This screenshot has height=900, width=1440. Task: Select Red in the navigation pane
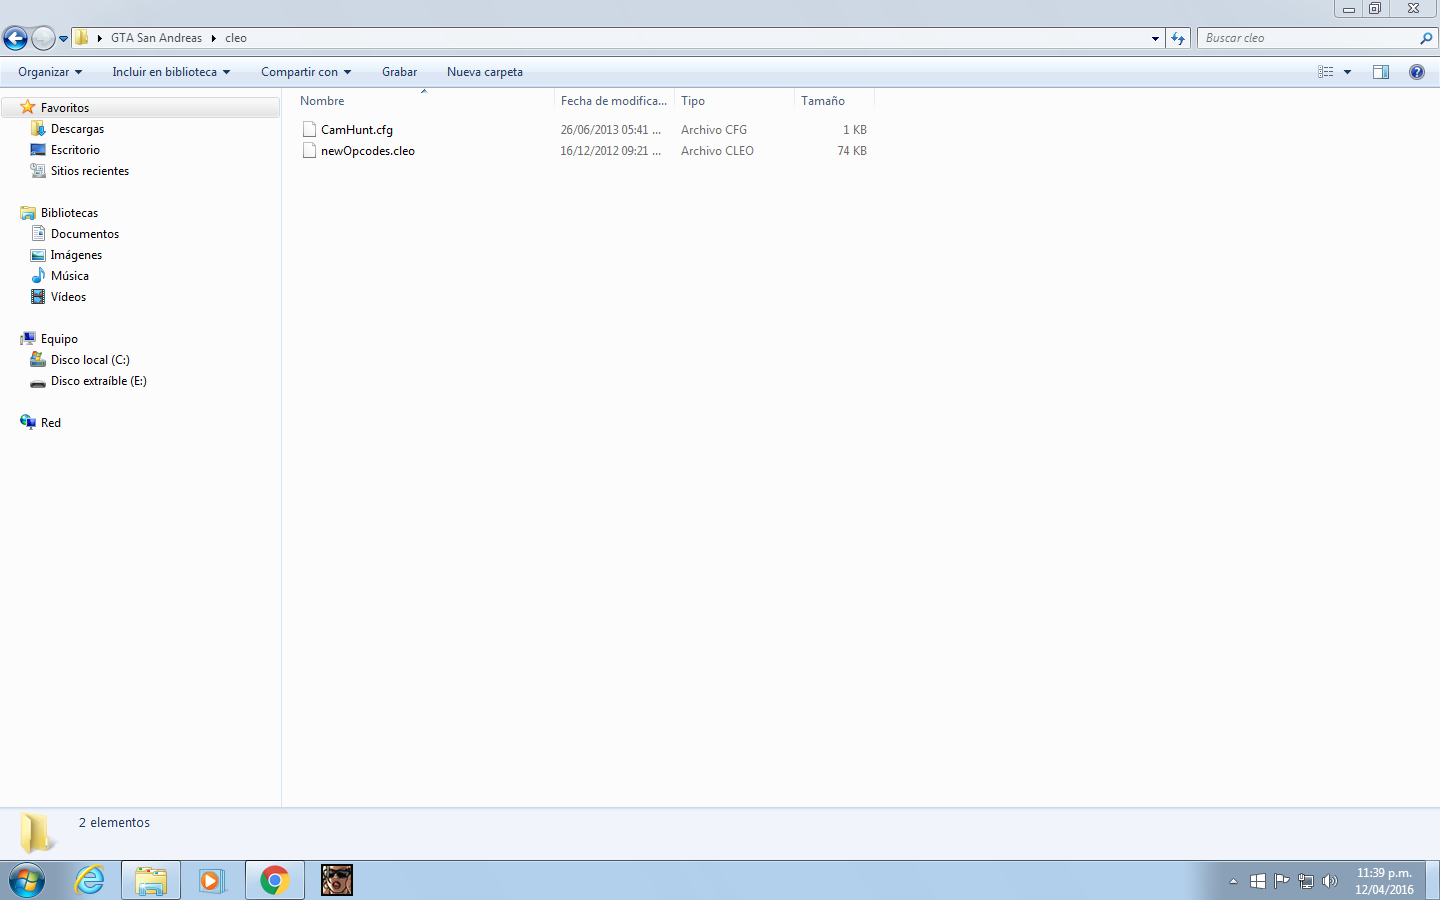coord(51,423)
